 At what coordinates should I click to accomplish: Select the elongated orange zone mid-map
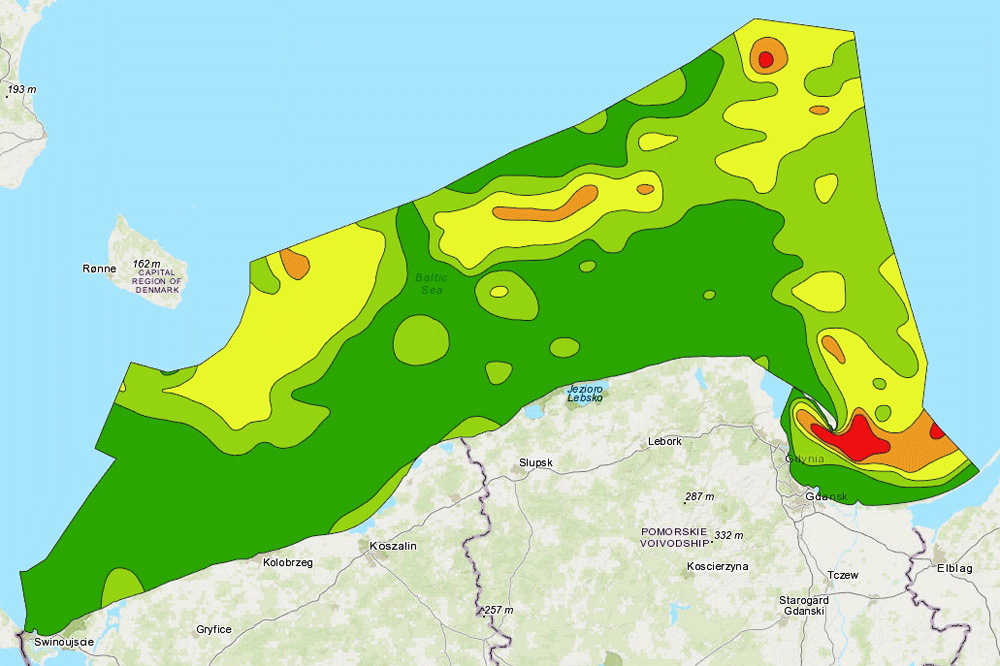[545, 205]
